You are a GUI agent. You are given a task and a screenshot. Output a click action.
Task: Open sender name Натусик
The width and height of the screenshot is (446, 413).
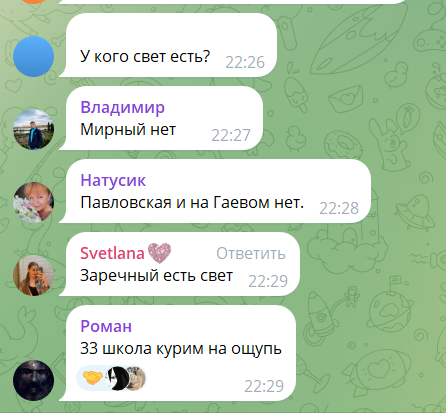(x=113, y=180)
